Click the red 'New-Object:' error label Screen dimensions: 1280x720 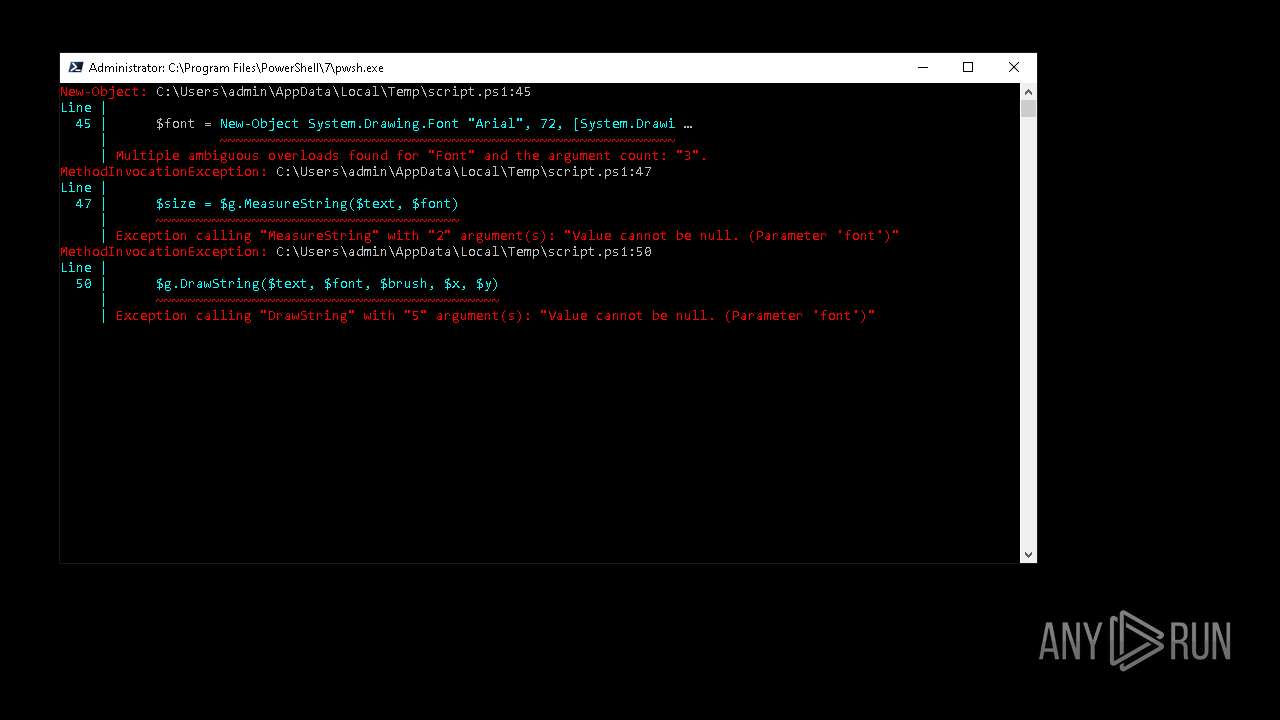pyautogui.click(x=104, y=92)
